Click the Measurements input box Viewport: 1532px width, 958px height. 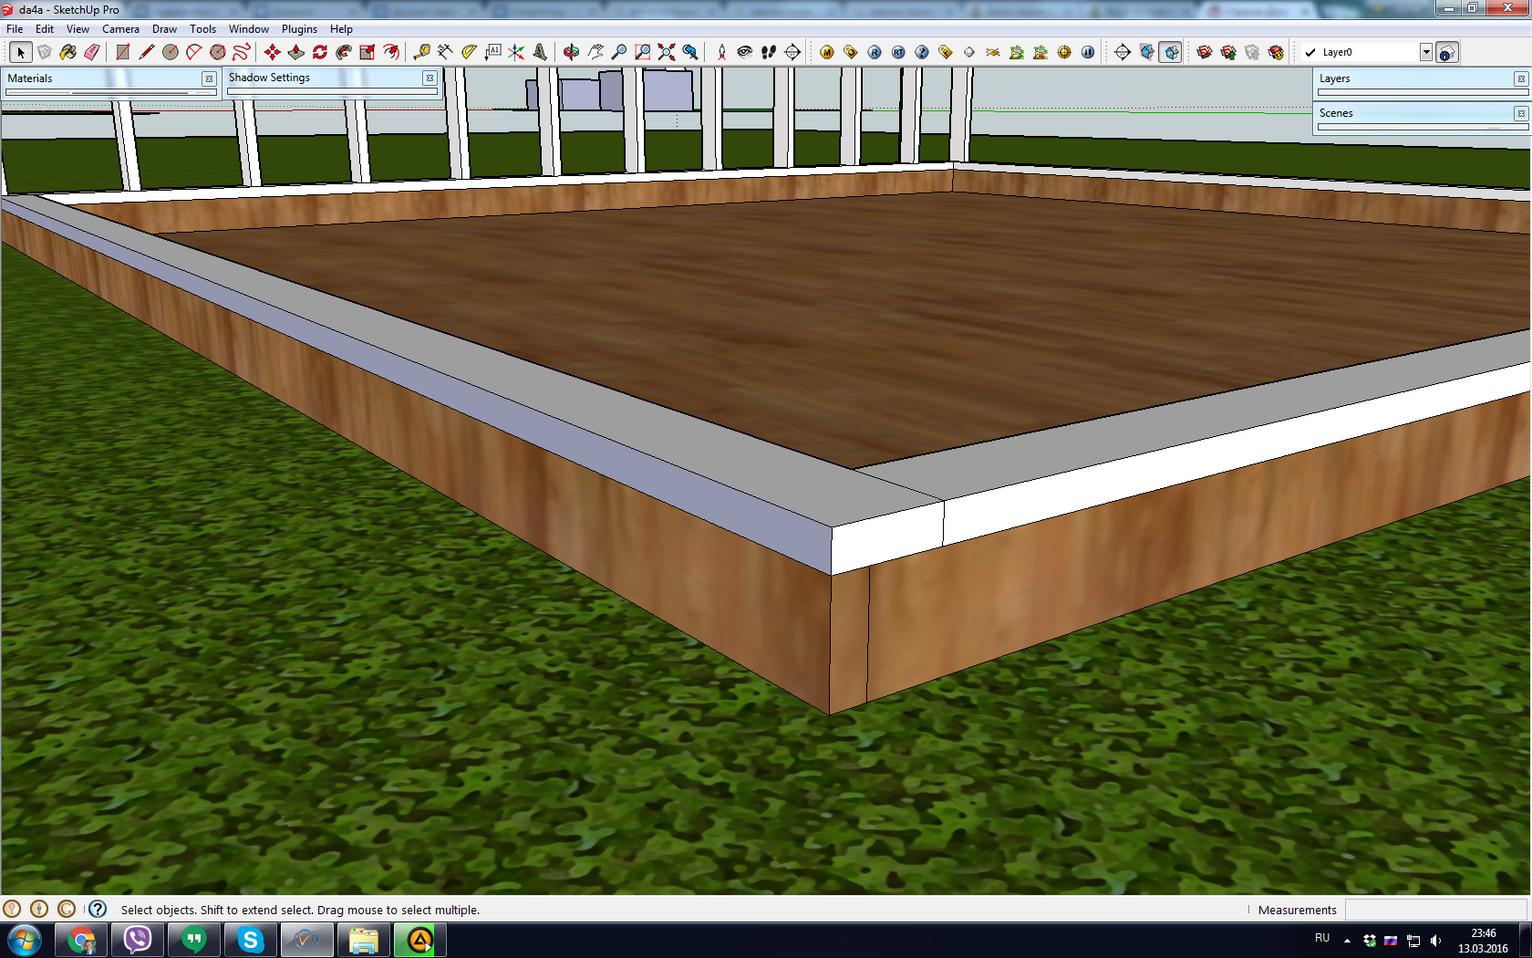1437,909
